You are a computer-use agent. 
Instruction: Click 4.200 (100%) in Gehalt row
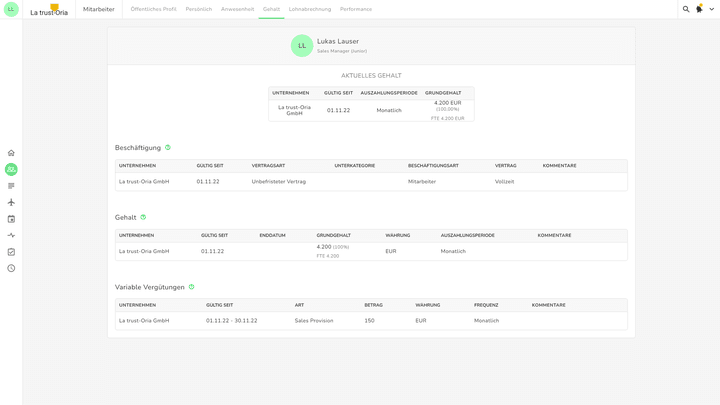[x=333, y=247]
